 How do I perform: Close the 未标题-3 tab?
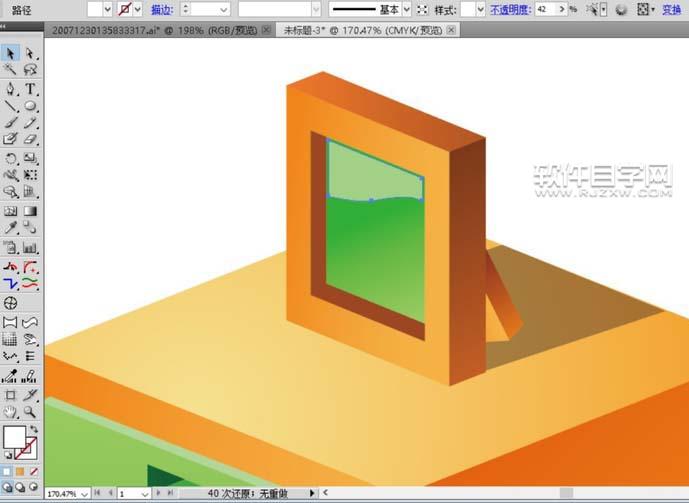click(x=451, y=29)
